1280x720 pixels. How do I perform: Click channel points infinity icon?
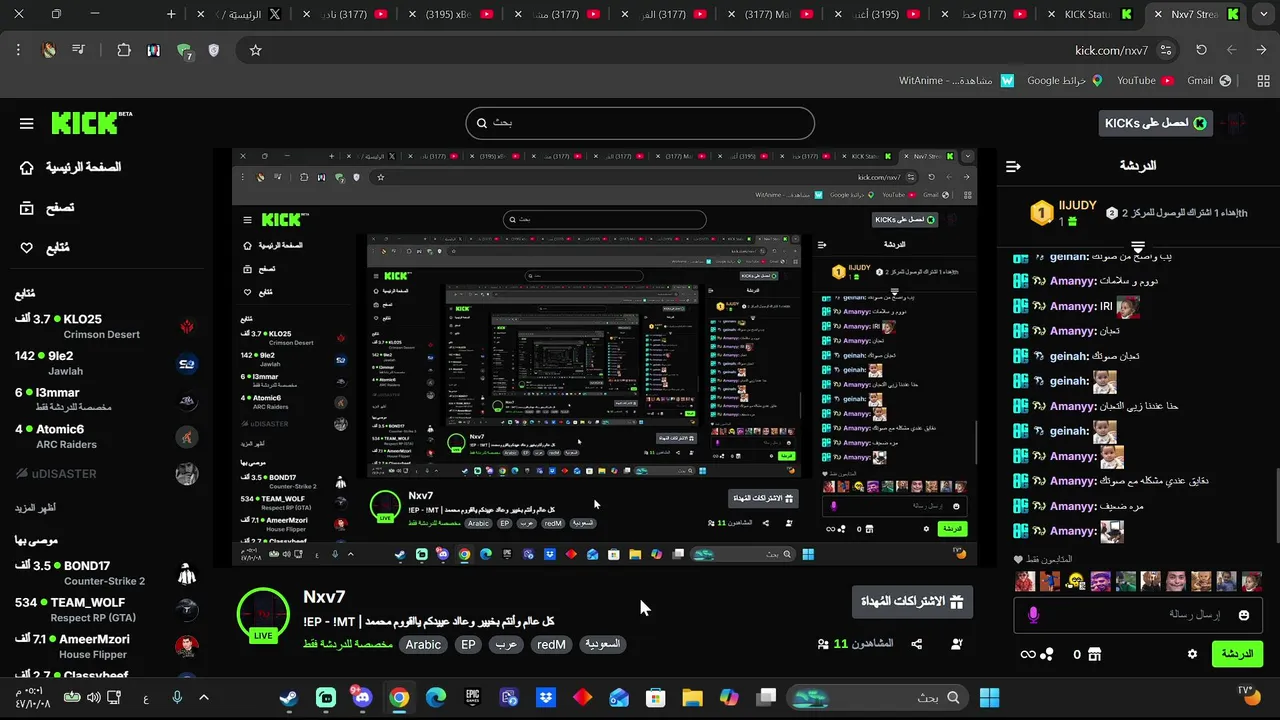pos(1027,654)
